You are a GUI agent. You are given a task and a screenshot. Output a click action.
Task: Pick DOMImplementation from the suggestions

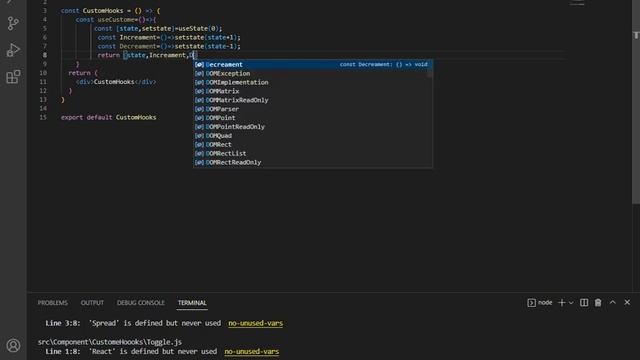click(312, 82)
